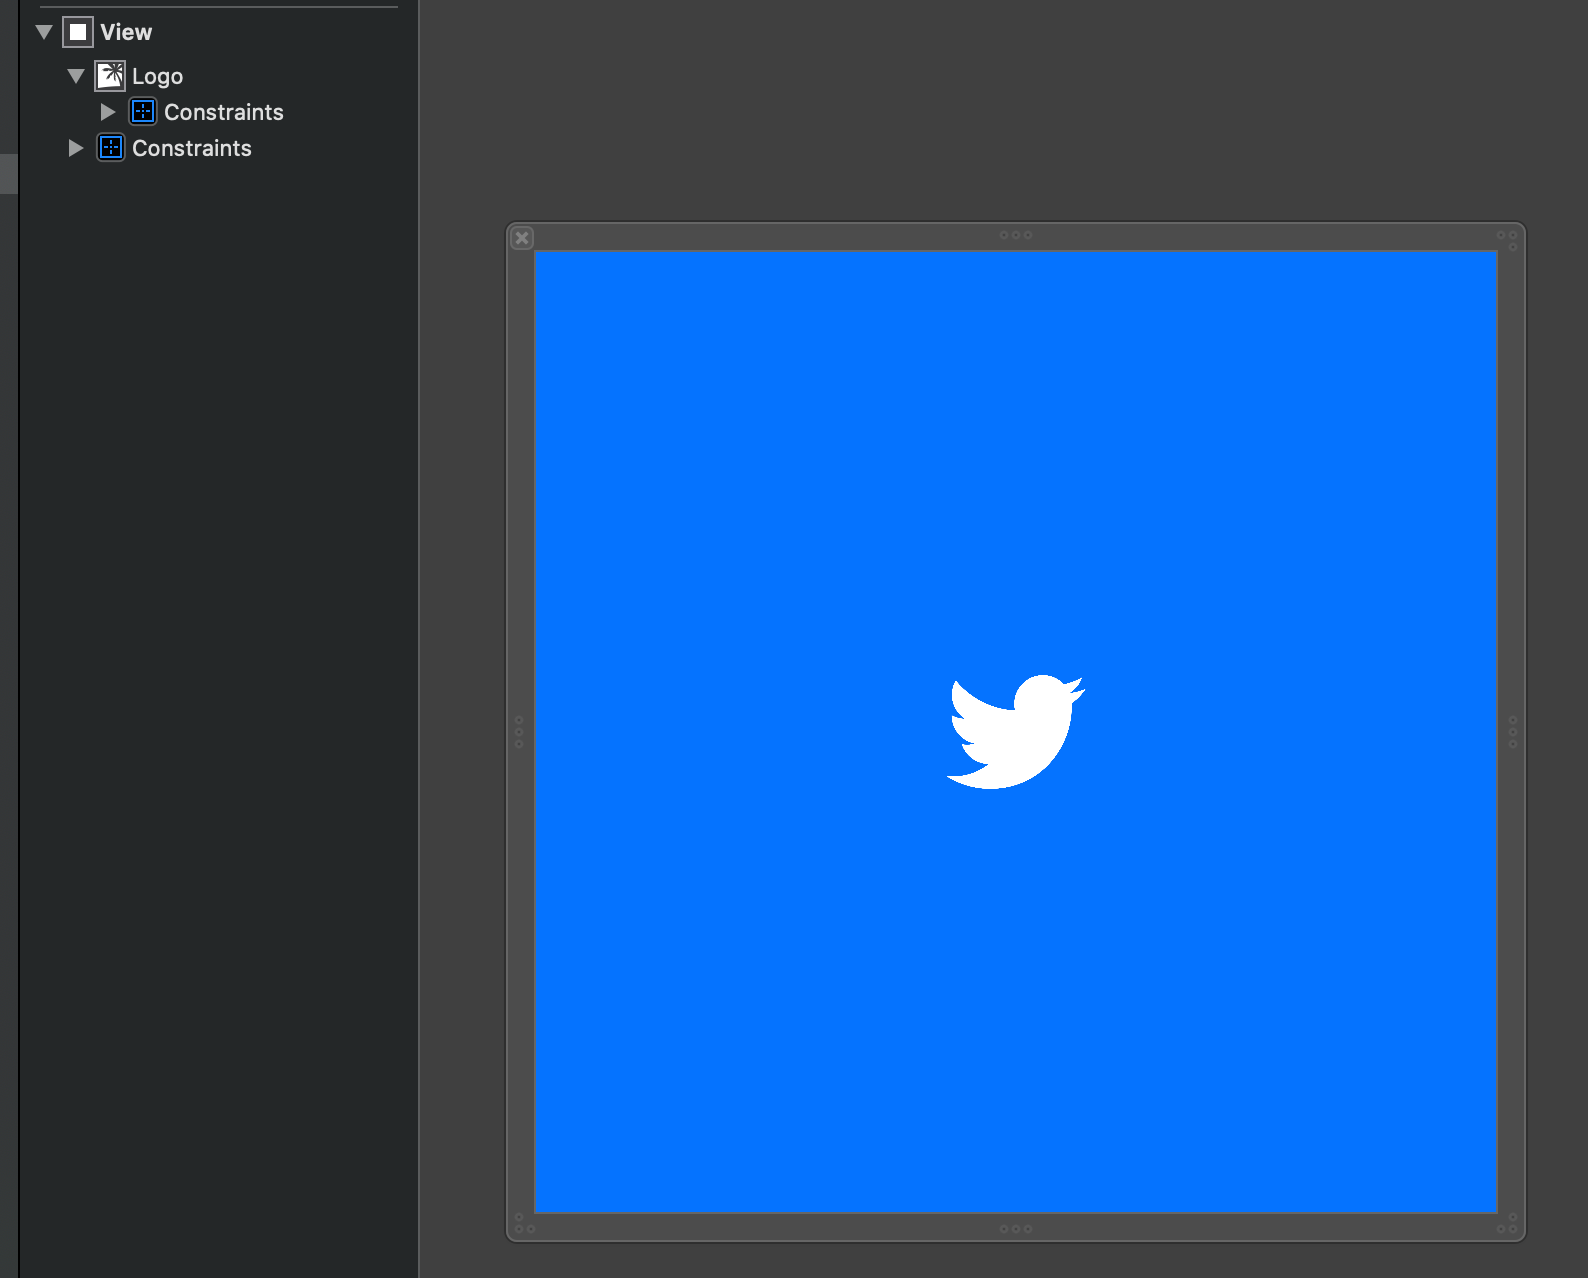
Task: Click the top-right corner handle of view frame
Action: [x=1509, y=239]
